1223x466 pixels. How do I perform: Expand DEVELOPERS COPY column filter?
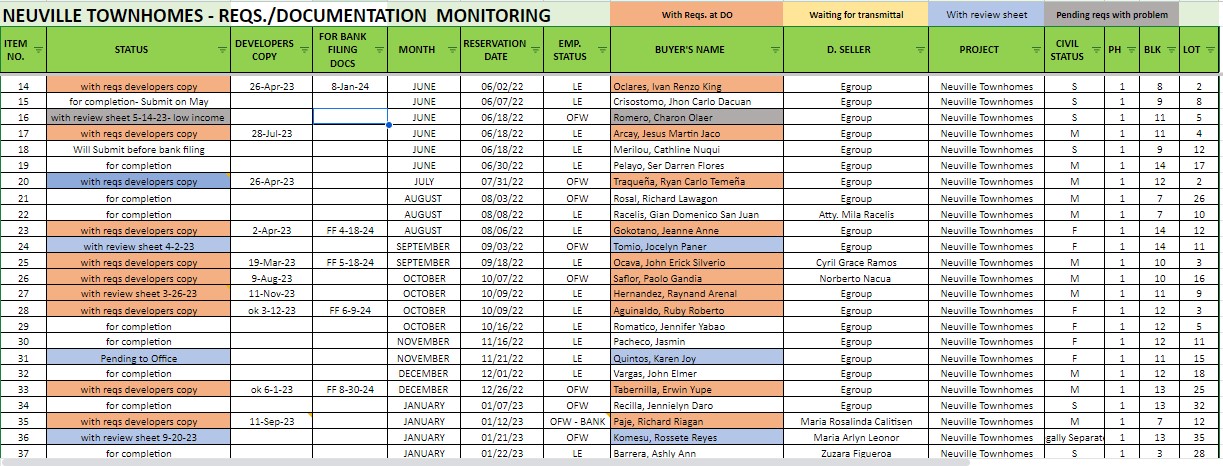(303, 49)
